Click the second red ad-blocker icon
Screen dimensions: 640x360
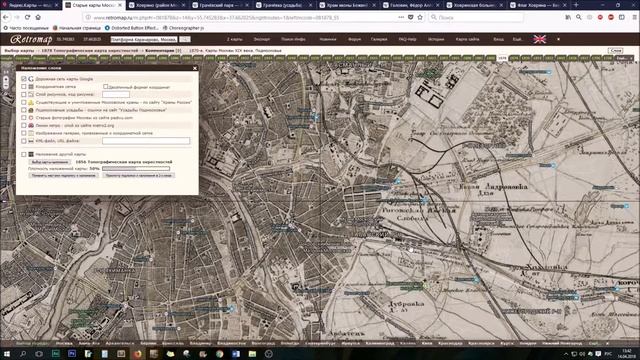[x=611, y=17]
